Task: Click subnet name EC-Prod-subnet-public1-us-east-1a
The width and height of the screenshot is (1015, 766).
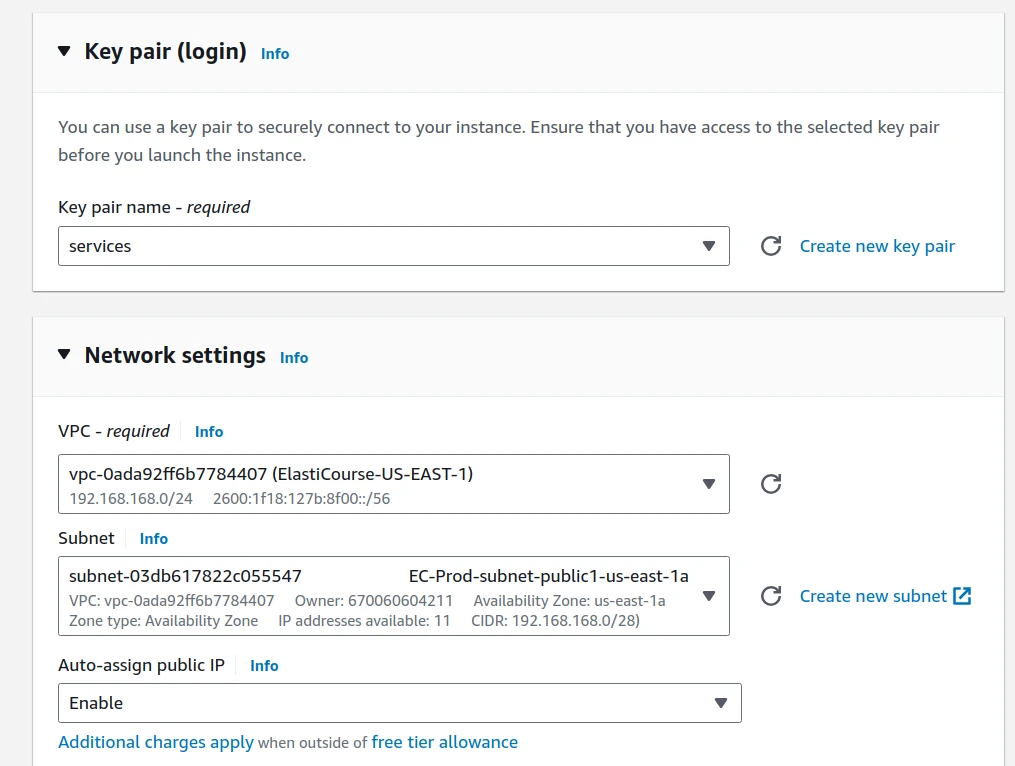Action: pos(549,576)
